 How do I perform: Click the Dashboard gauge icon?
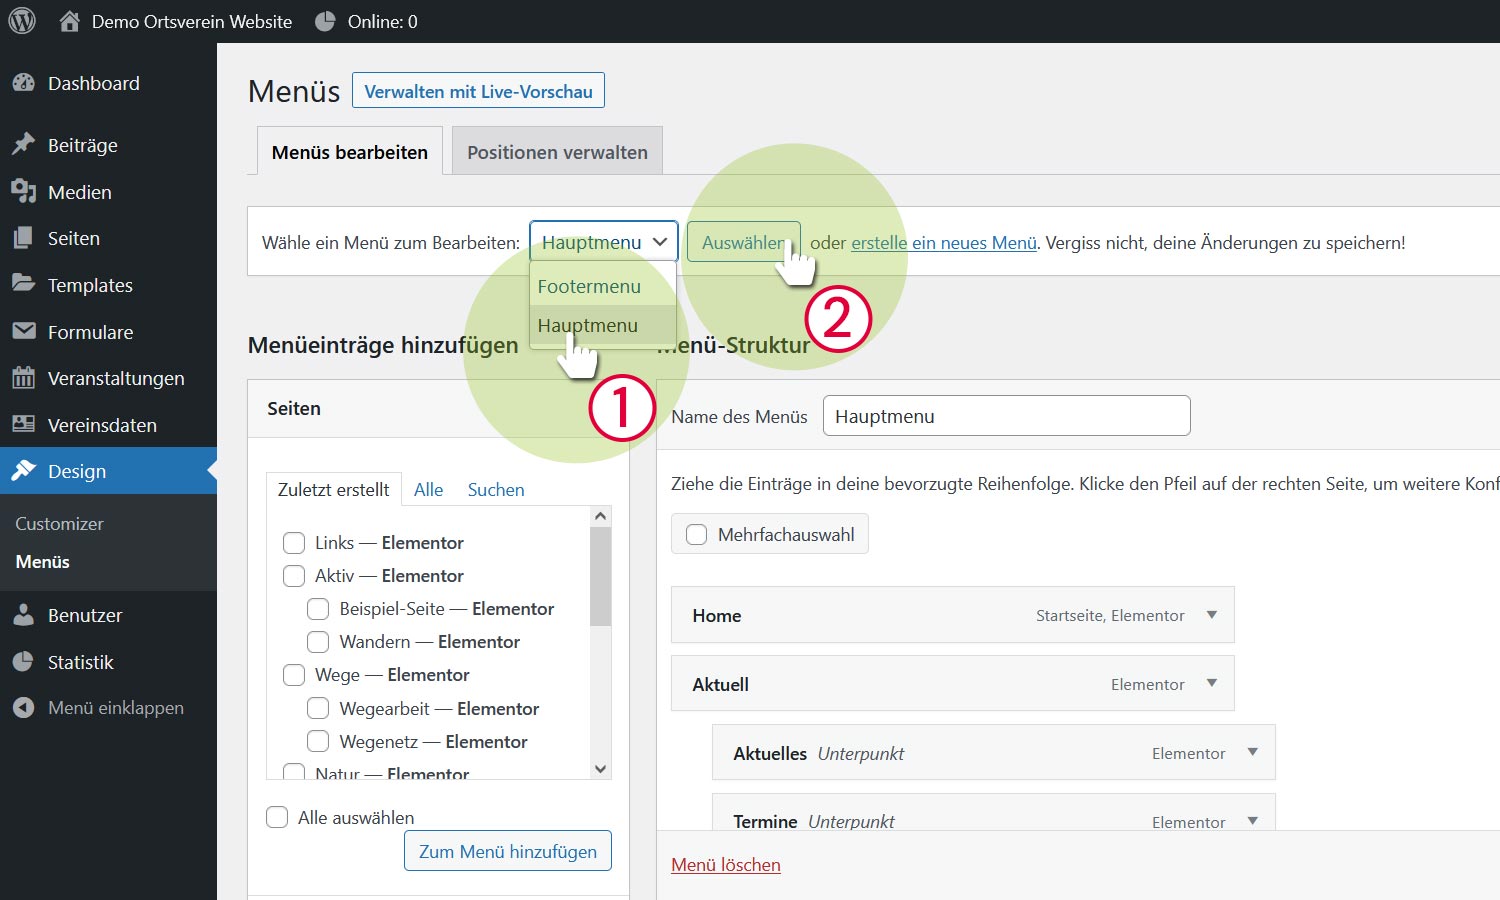click(24, 83)
